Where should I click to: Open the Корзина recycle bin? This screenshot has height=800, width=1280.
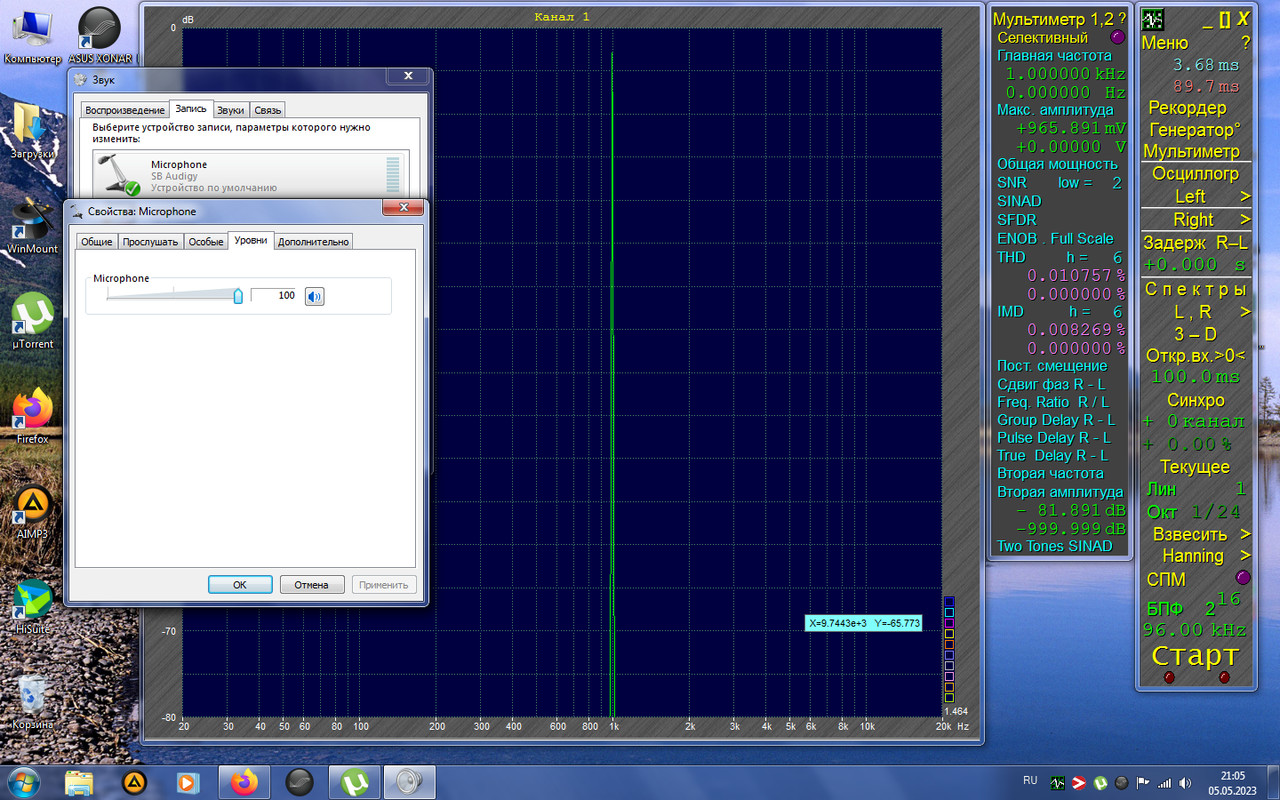click(32, 700)
